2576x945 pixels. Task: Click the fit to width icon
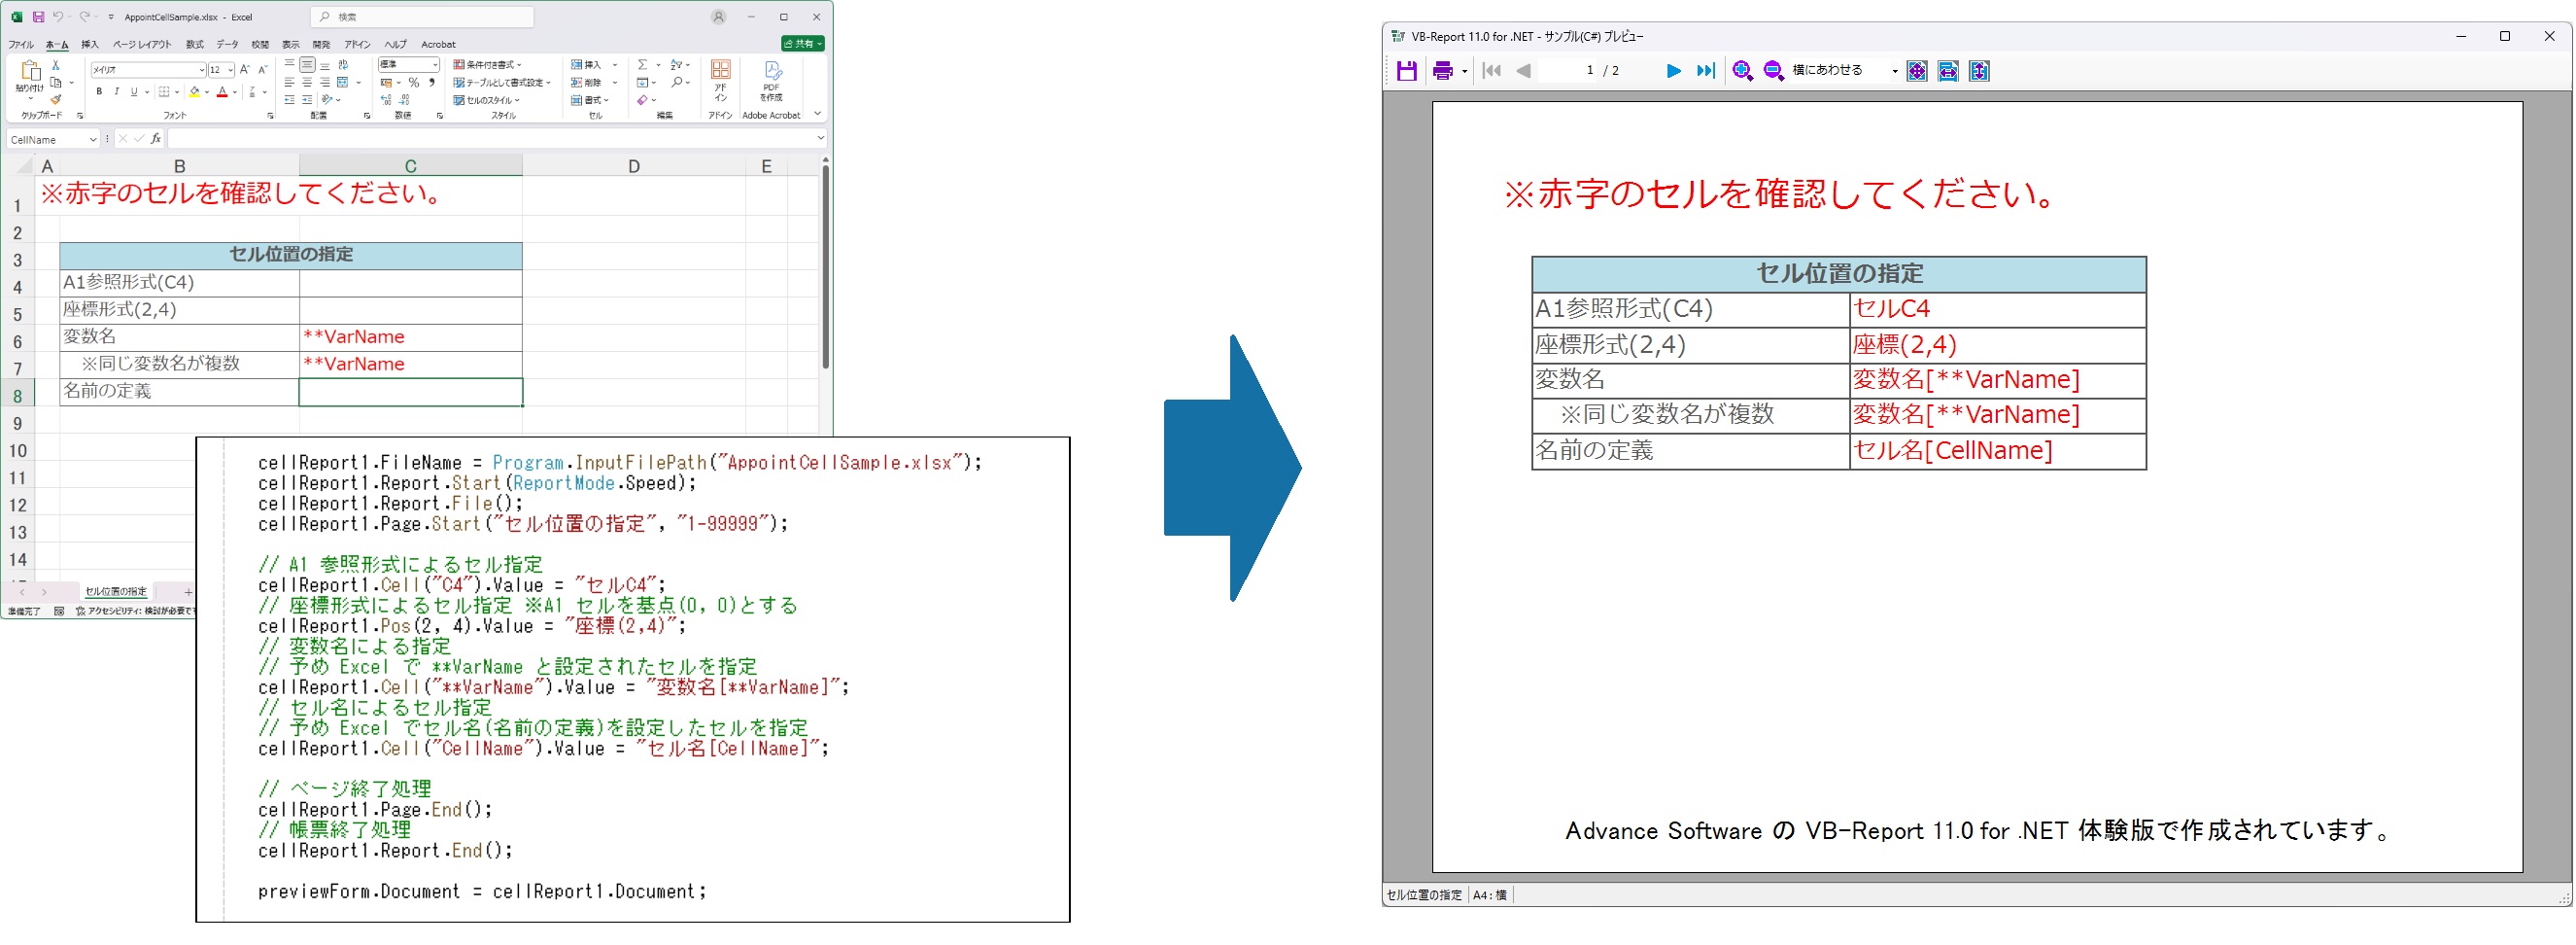tap(1947, 71)
